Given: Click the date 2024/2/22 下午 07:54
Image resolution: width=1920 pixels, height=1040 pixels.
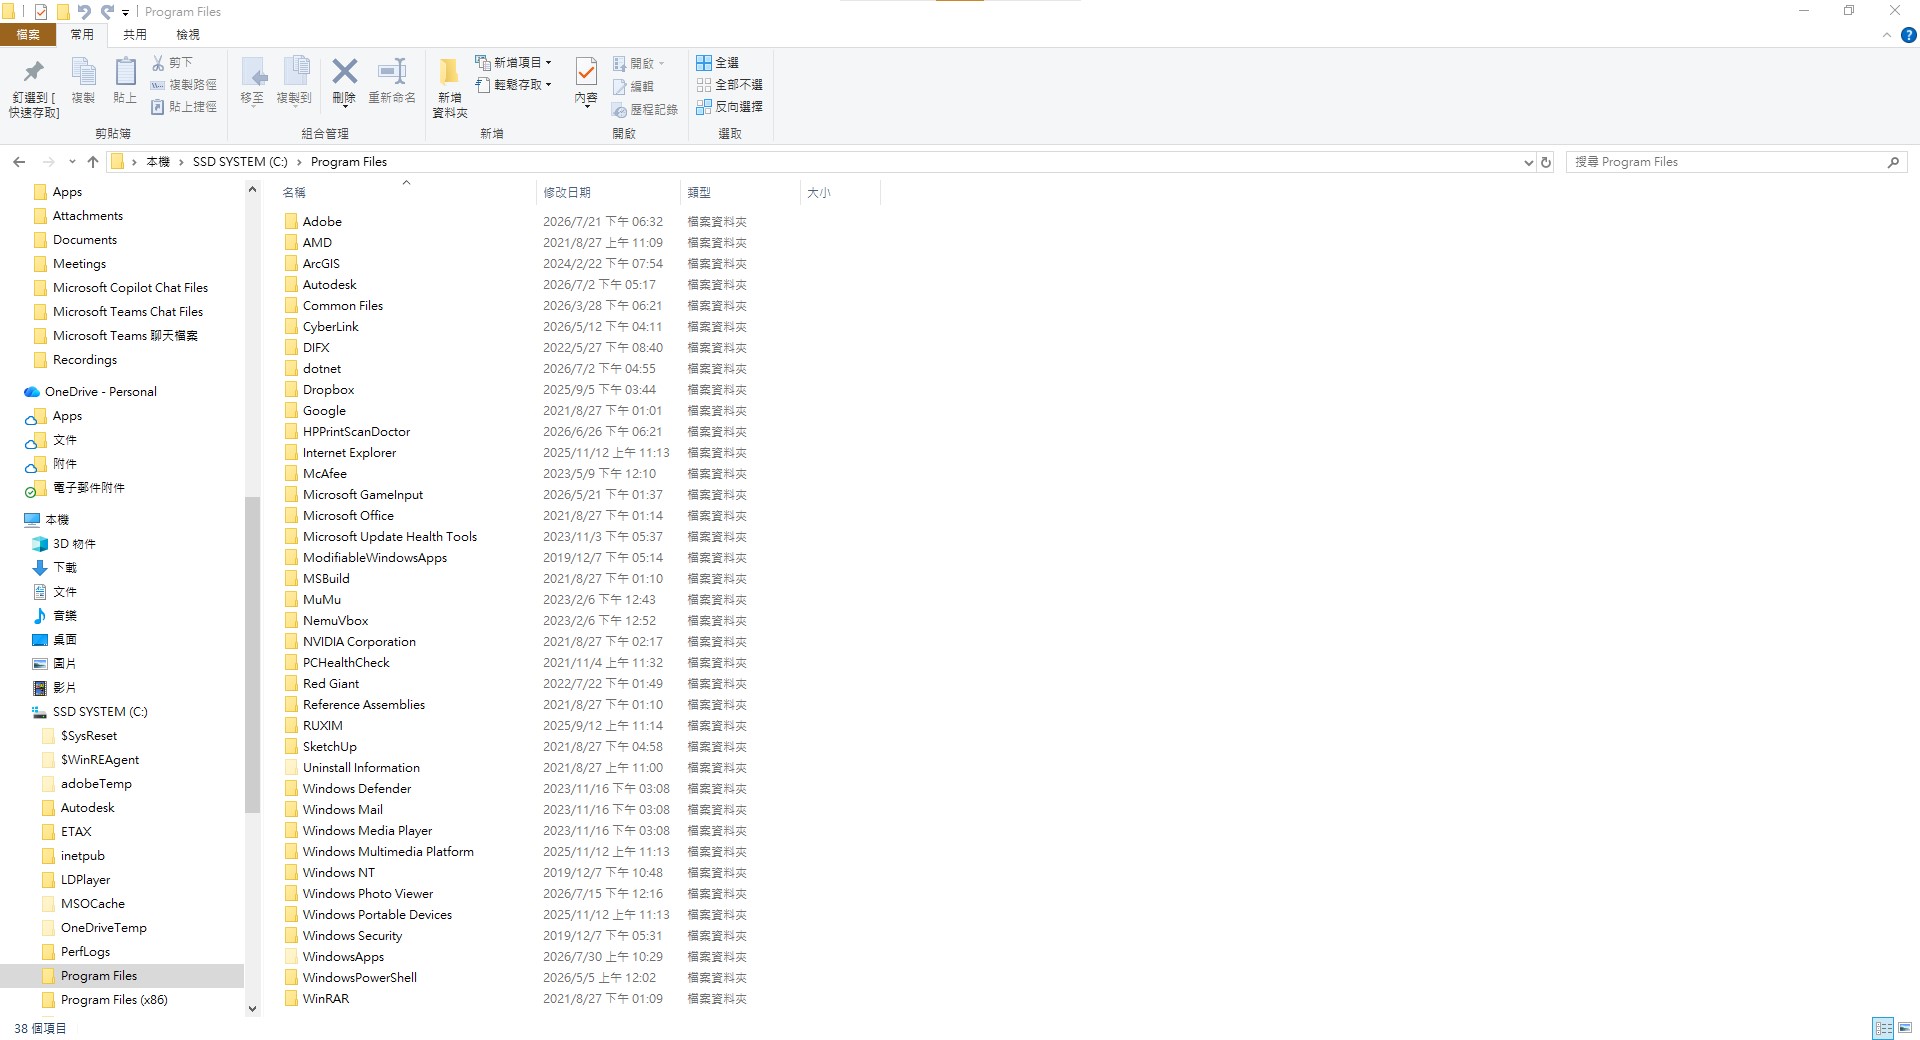Looking at the screenshot, I should (x=603, y=264).
